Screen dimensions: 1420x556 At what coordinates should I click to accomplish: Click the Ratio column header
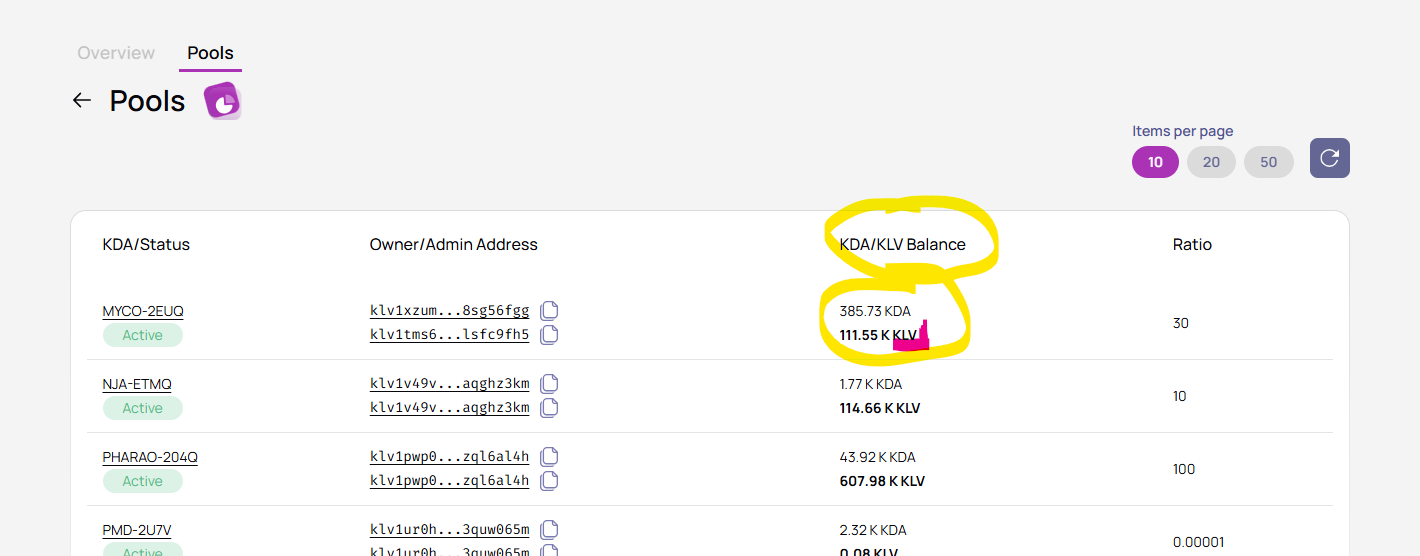pyautogui.click(x=1192, y=244)
